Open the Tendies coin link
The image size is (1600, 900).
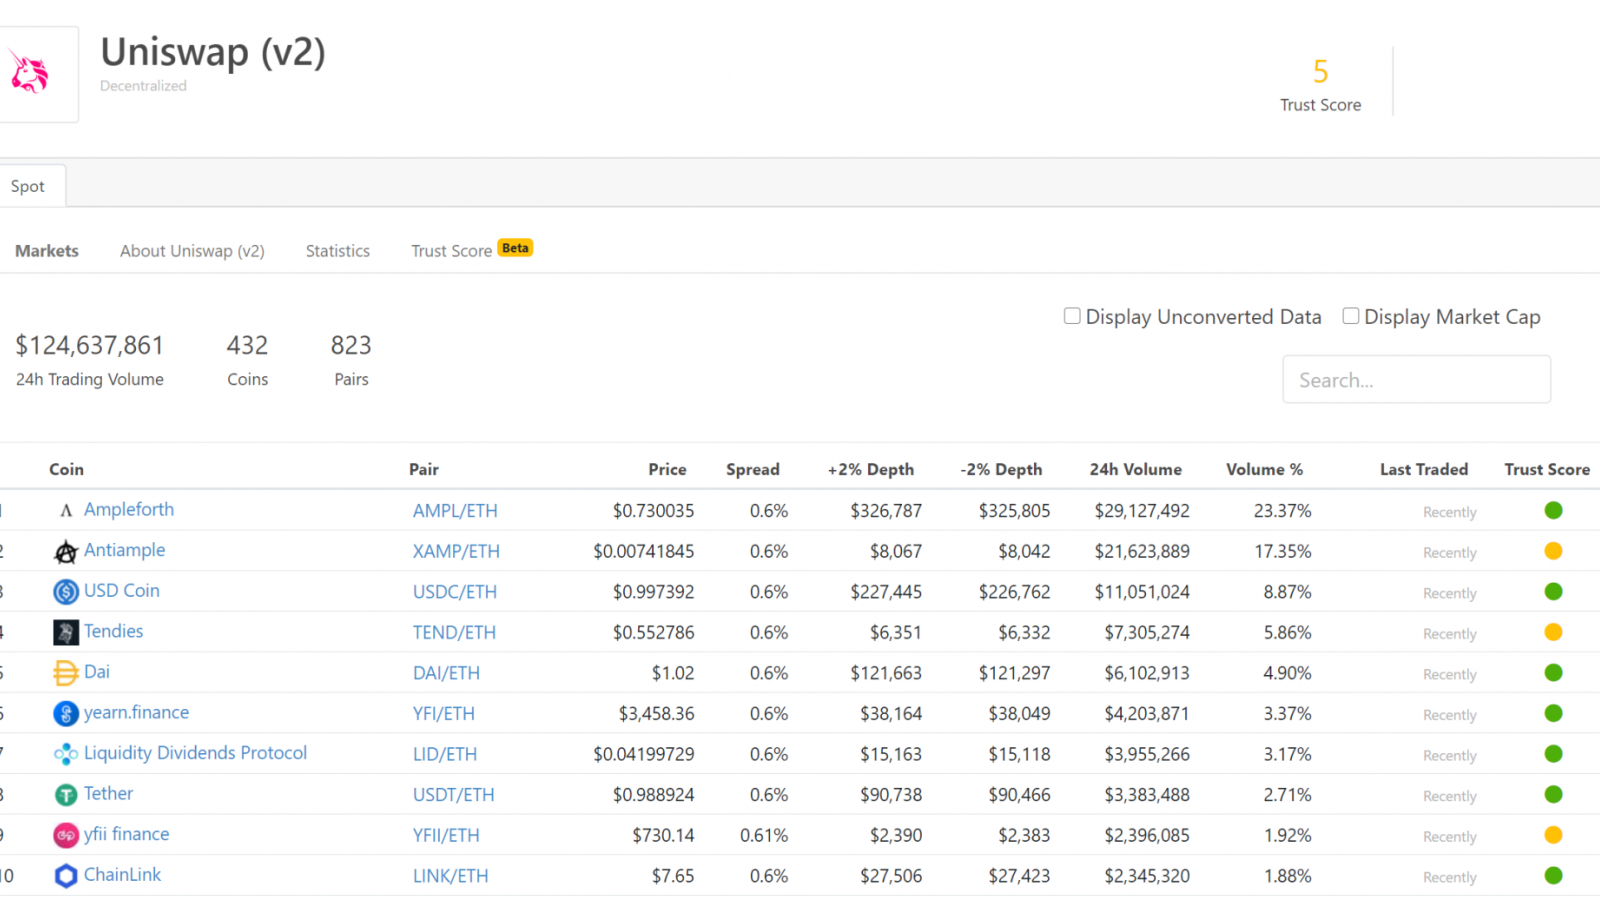tap(113, 631)
